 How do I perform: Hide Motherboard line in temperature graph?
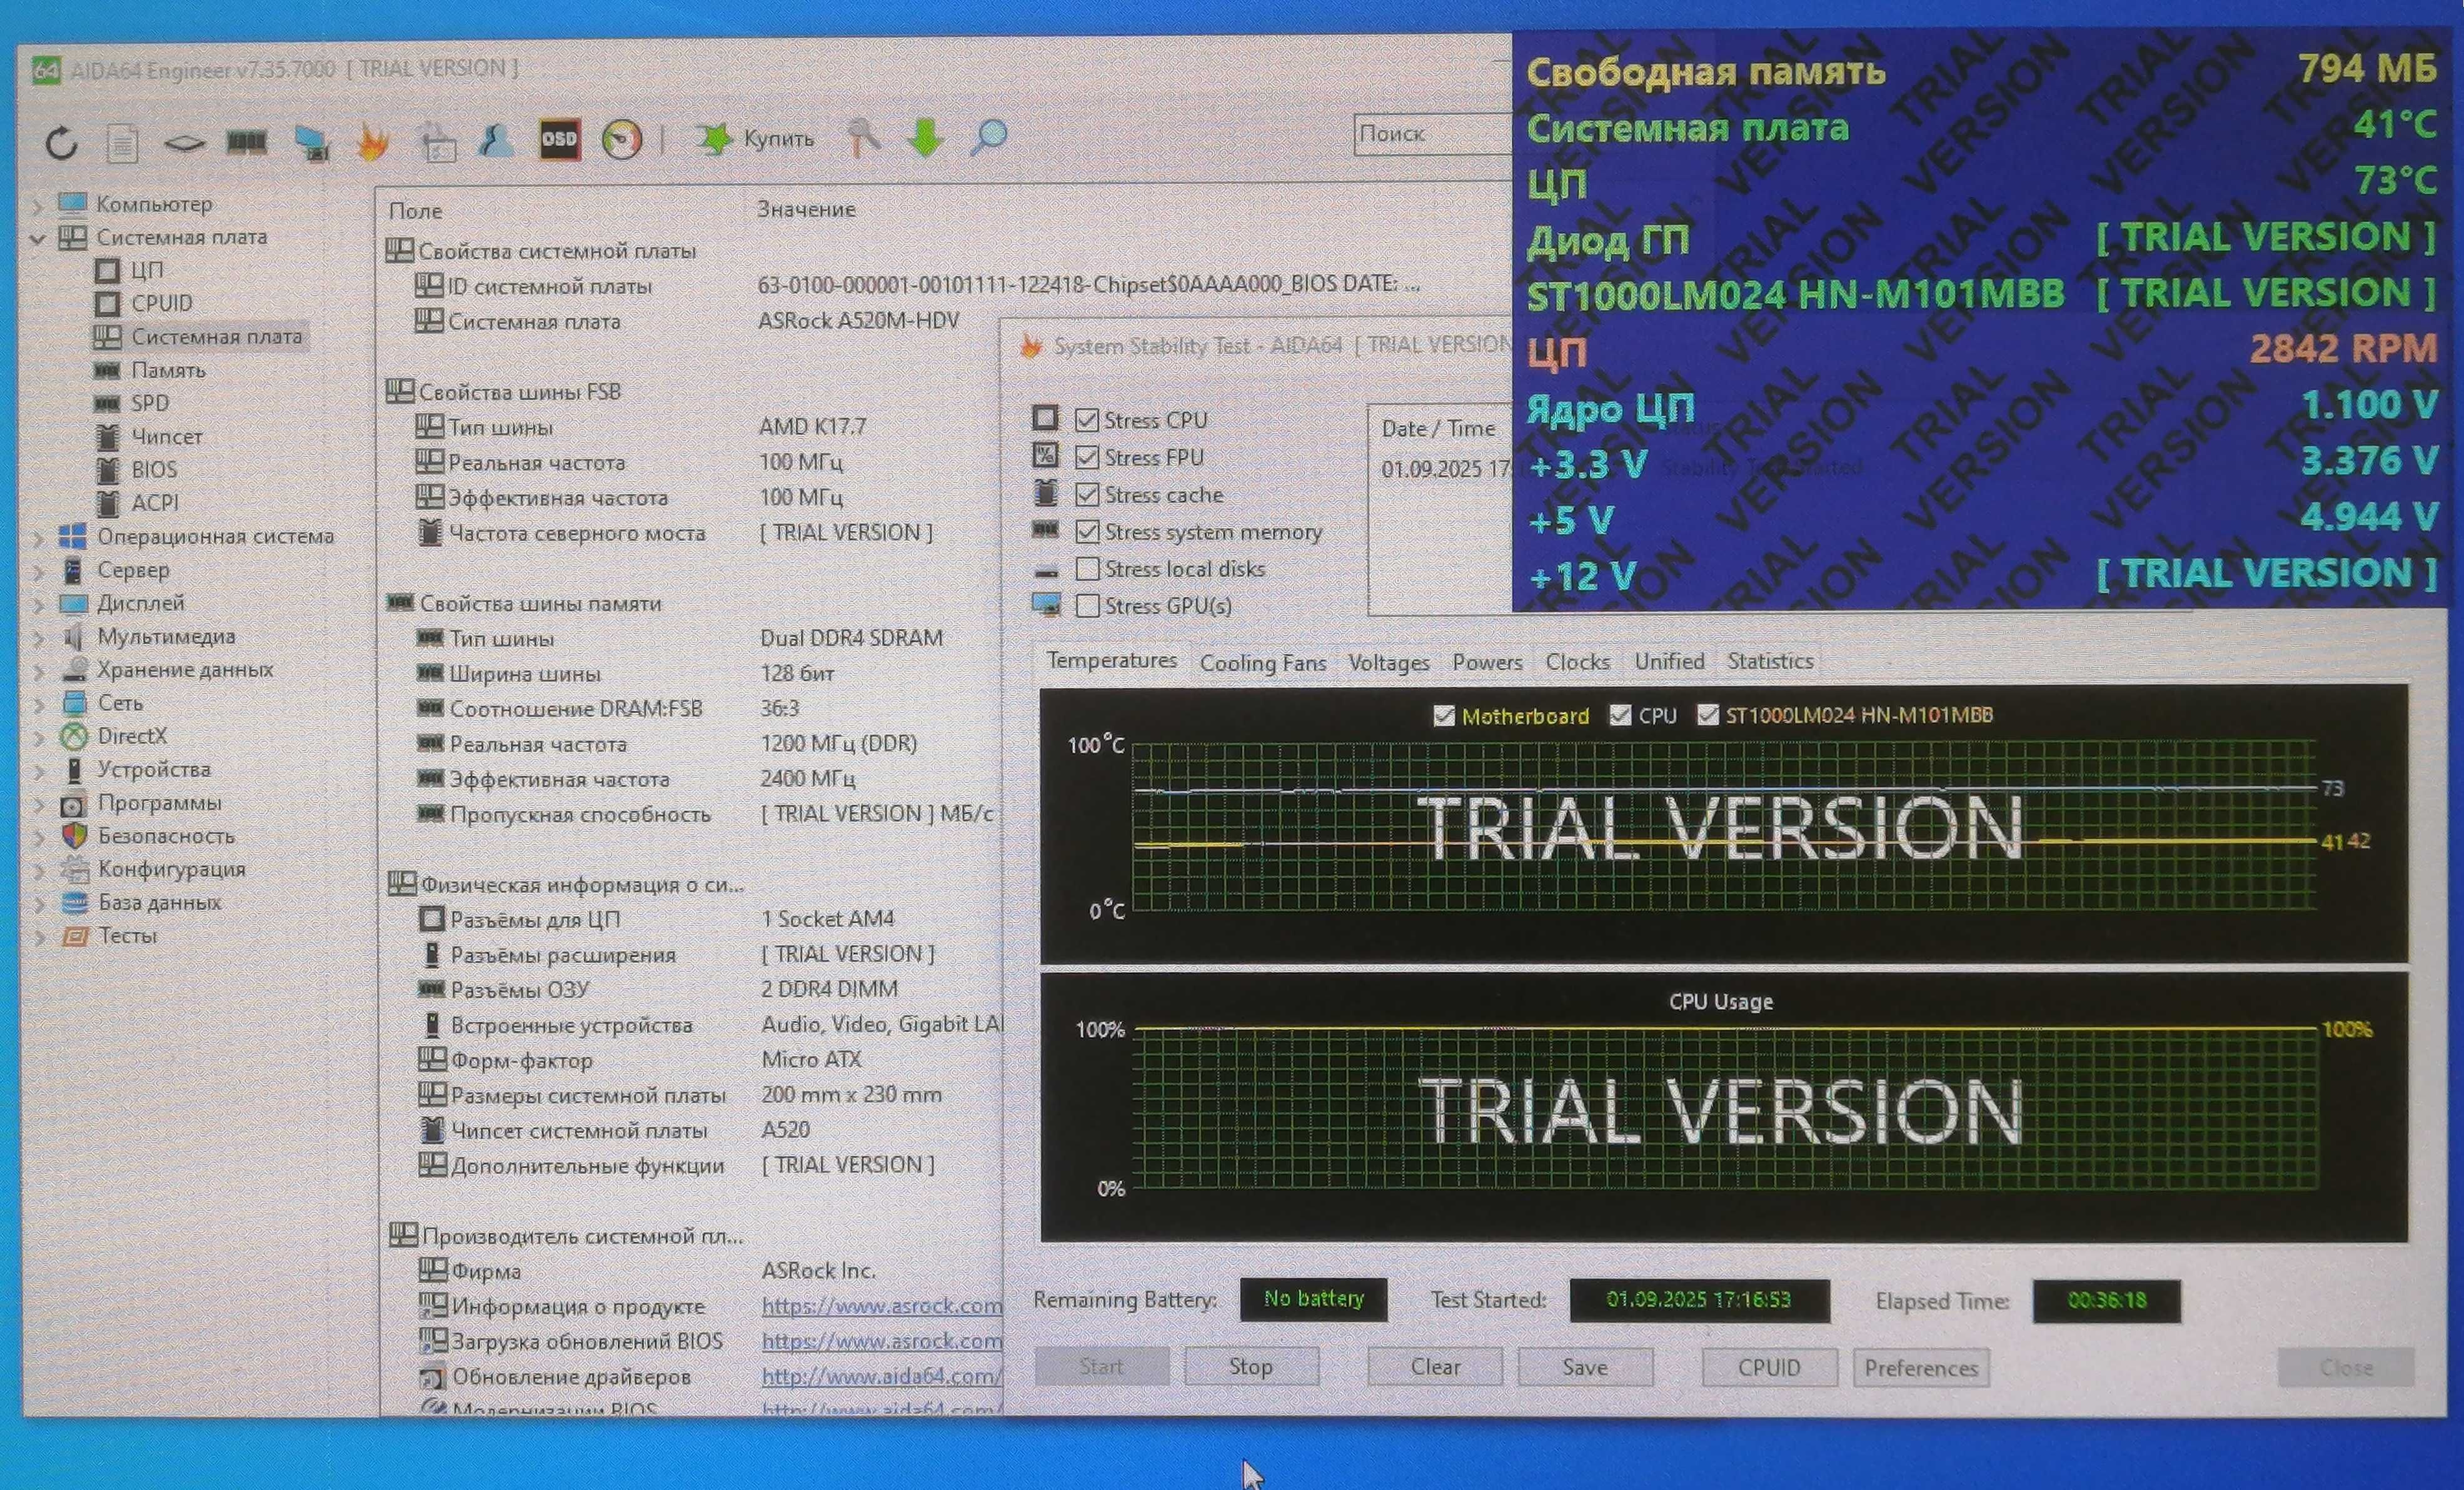pyautogui.click(x=1444, y=716)
